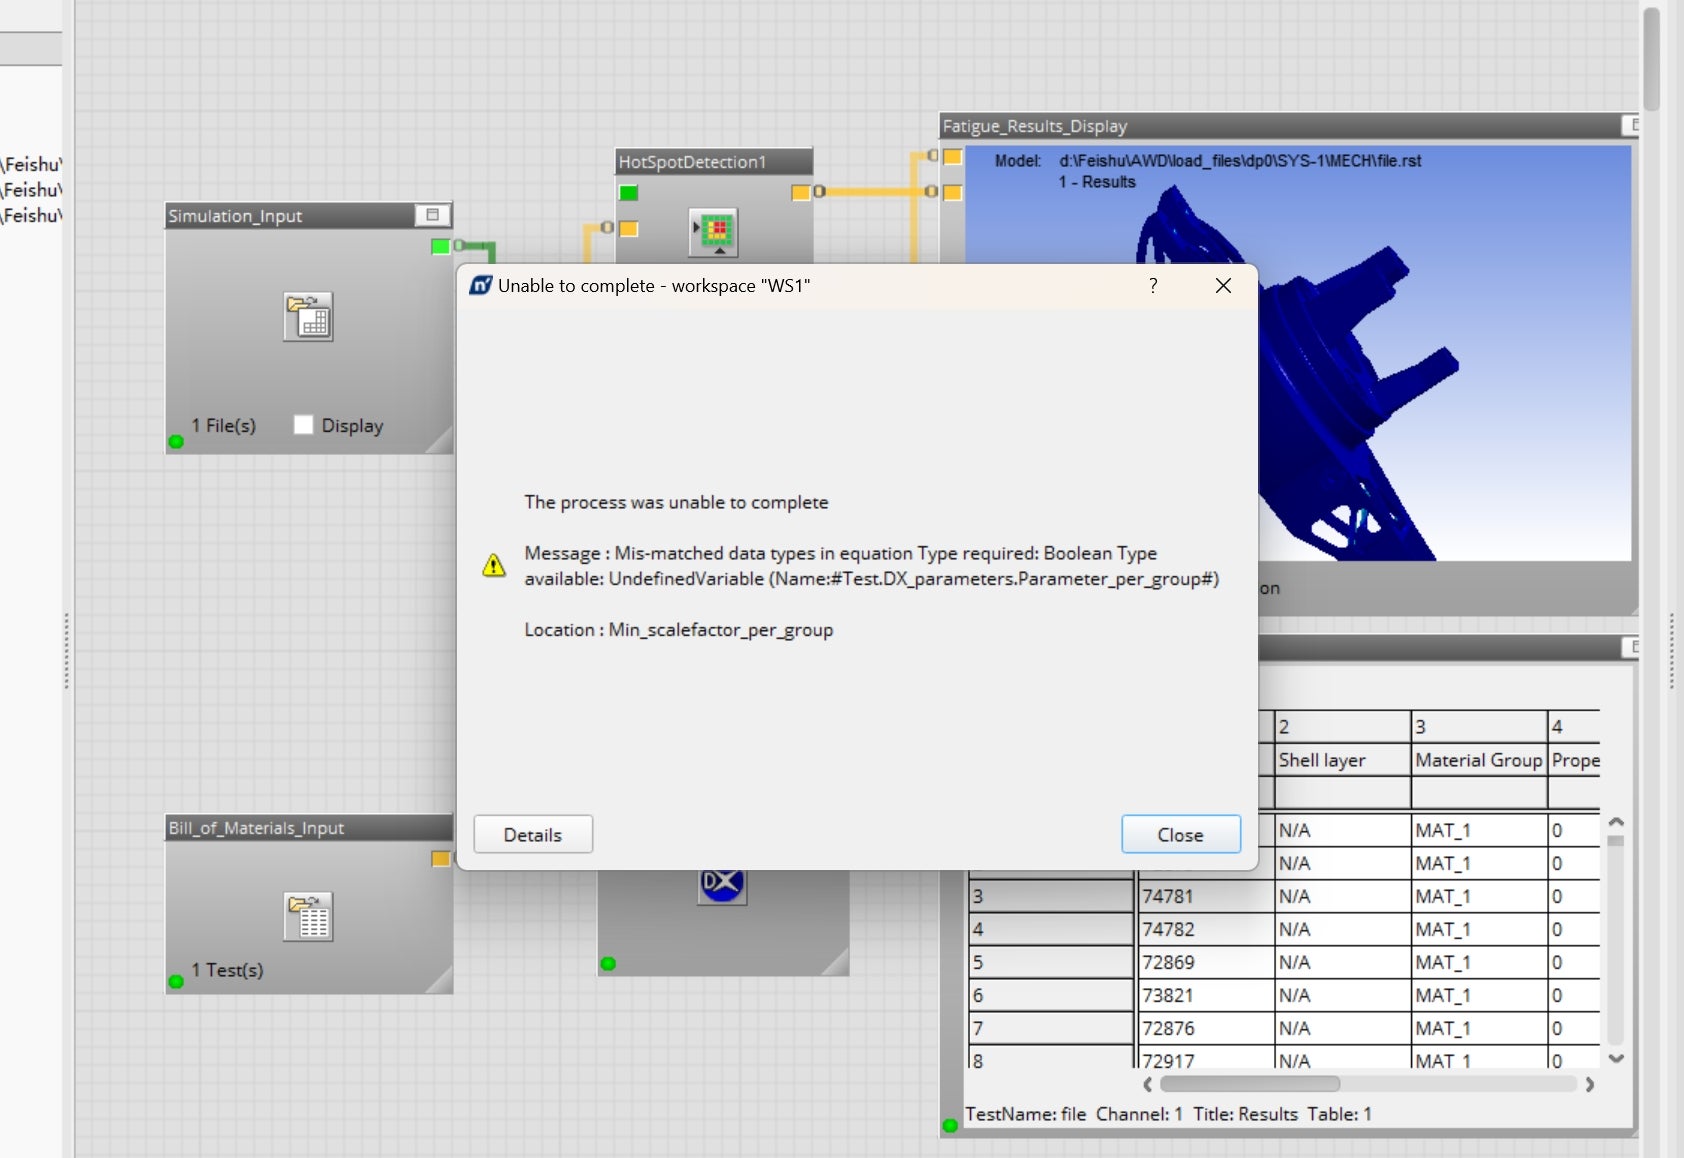Collapse the Fatigue_Results_Display glyph

[1632, 125]
